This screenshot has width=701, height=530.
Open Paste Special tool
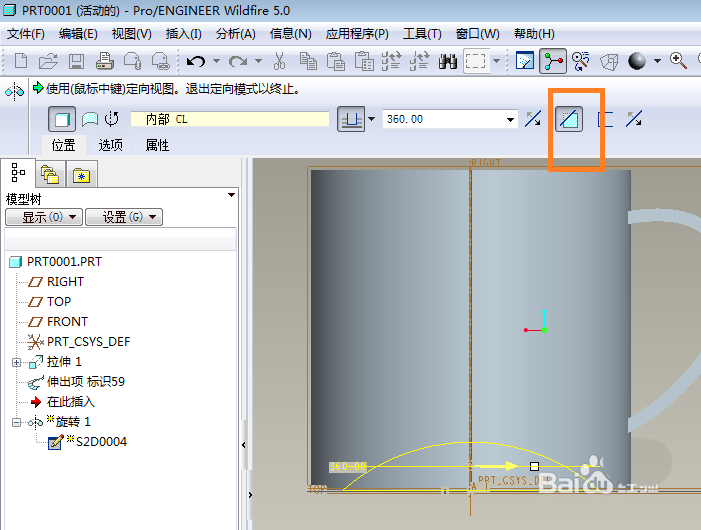(364, 61)
